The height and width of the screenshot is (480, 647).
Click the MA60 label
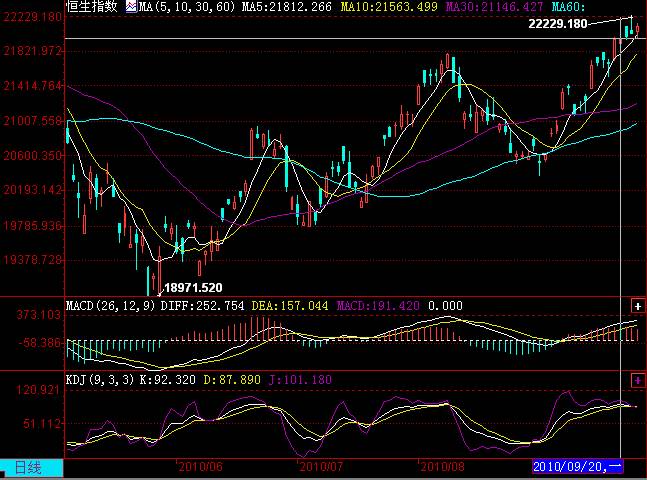point(568,7)
